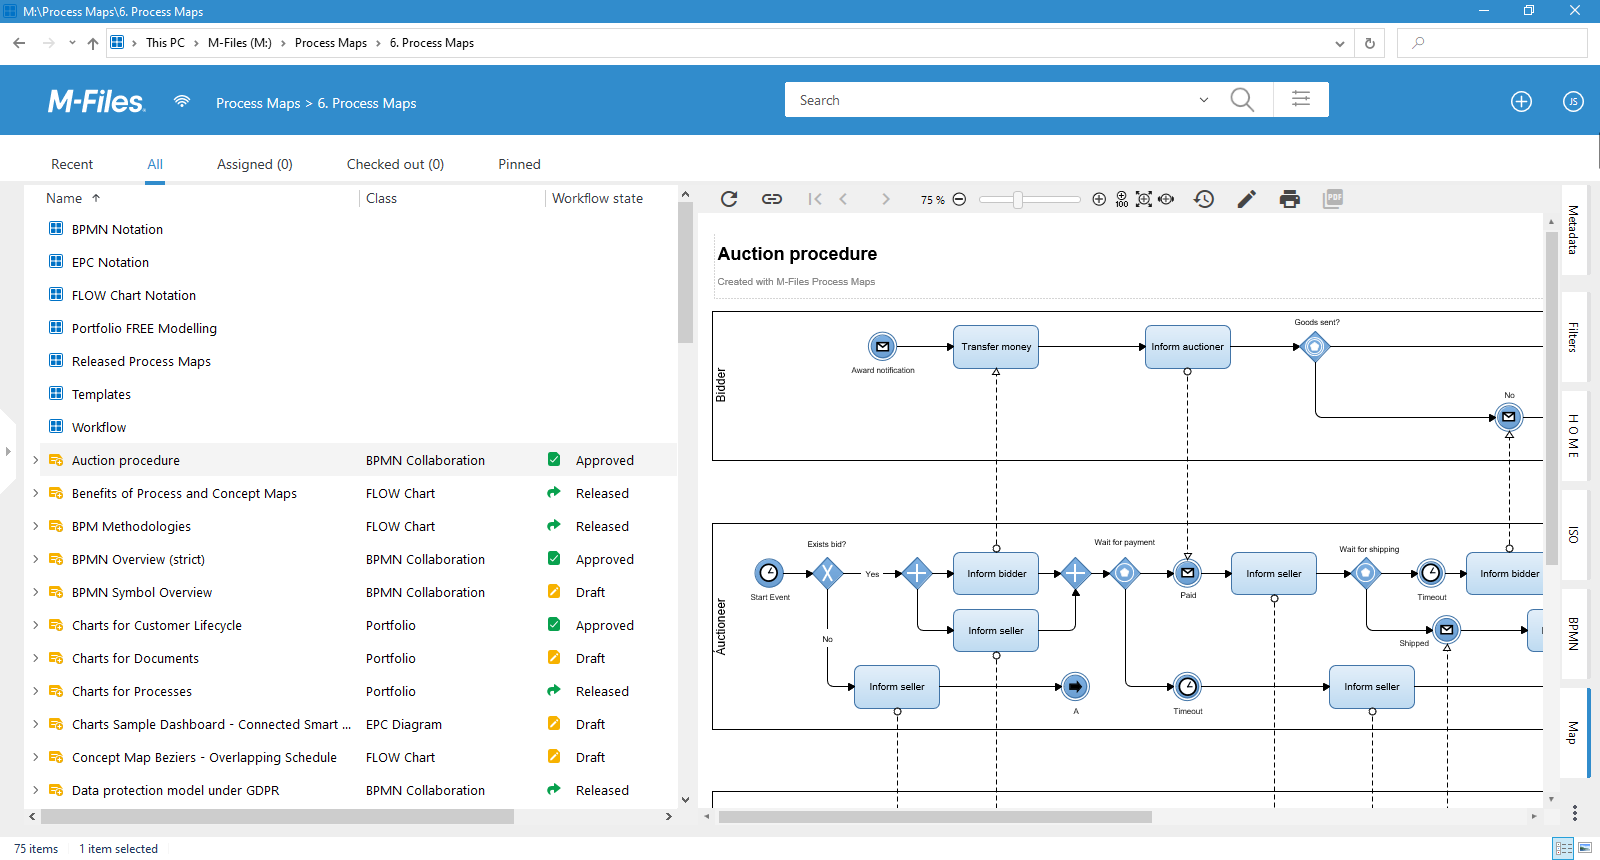Print the Auction procedure map

1289,199
